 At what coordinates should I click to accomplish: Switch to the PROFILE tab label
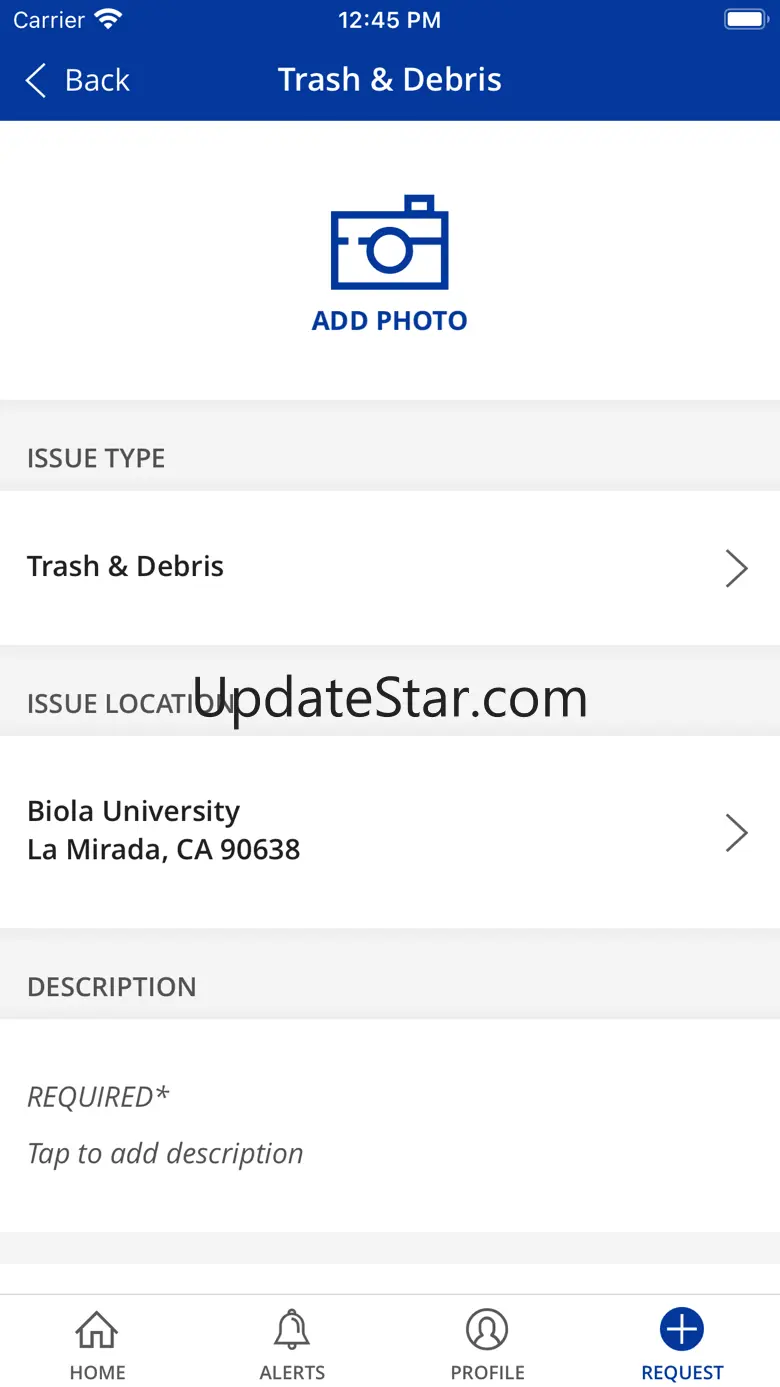point(487,1373)
